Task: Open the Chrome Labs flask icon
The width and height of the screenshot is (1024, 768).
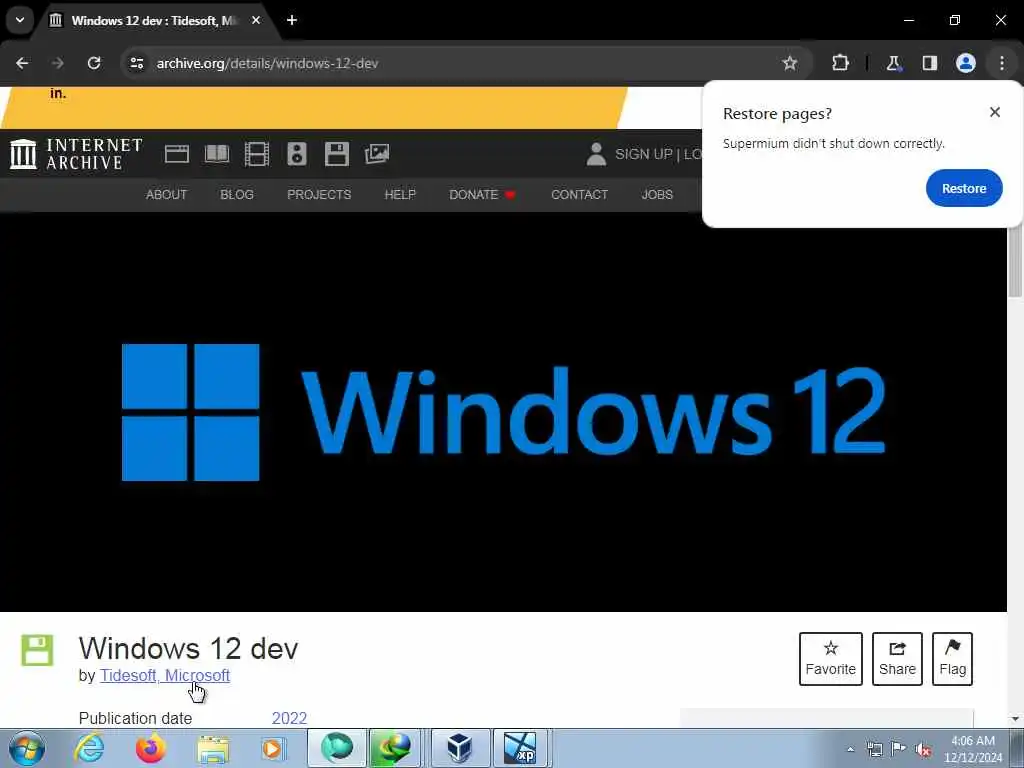Action: [x=893, y=63]
